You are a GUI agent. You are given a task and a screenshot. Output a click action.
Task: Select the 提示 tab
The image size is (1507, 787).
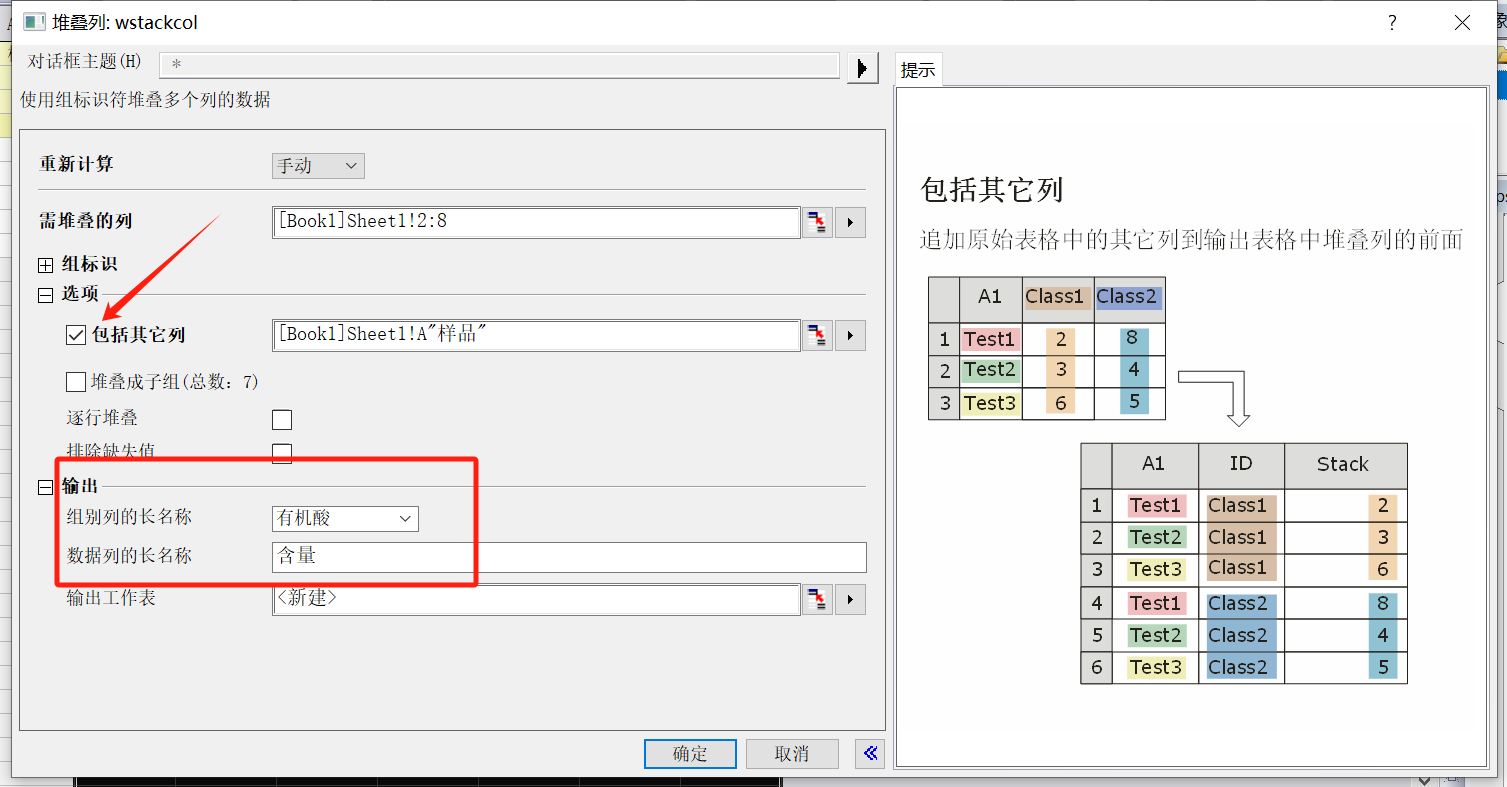918,70
